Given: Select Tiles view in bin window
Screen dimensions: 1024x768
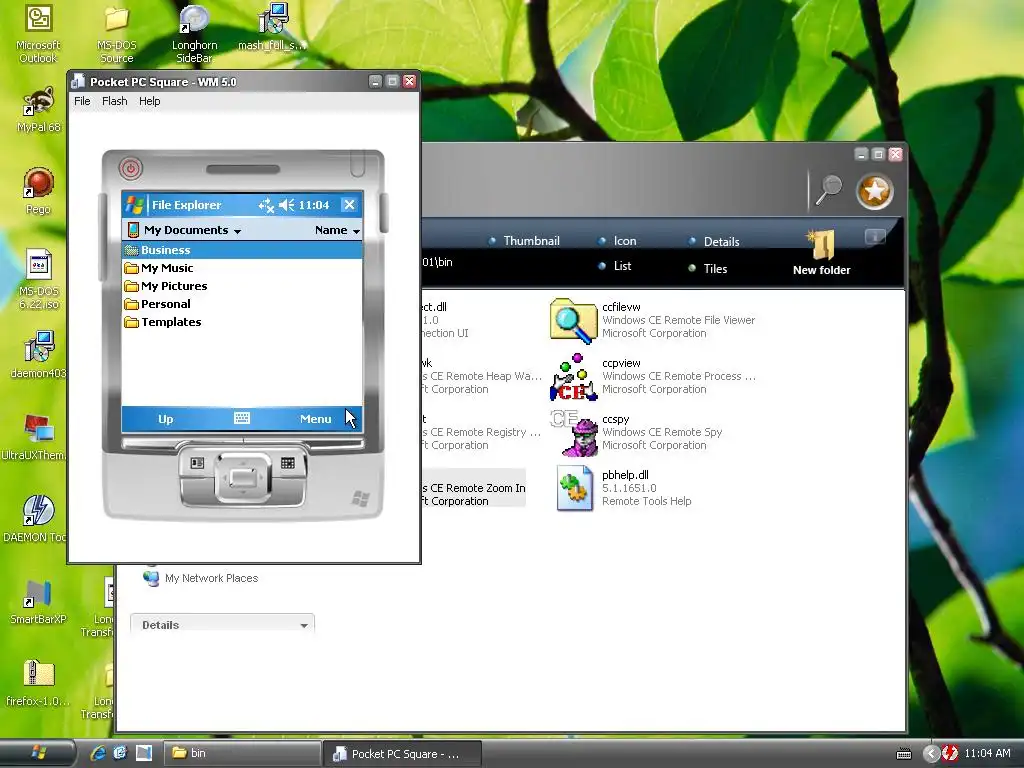Looking at the screenshot, I should [x=708, y=268].
